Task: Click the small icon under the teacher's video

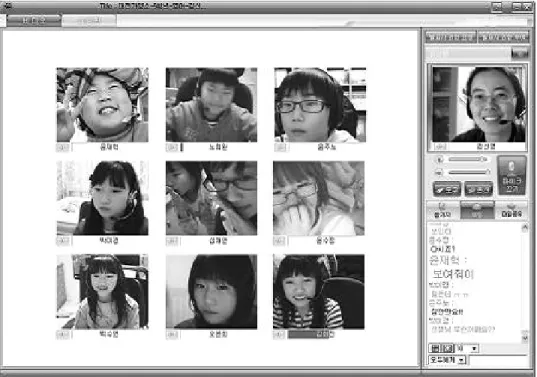Action: [440, 147]
